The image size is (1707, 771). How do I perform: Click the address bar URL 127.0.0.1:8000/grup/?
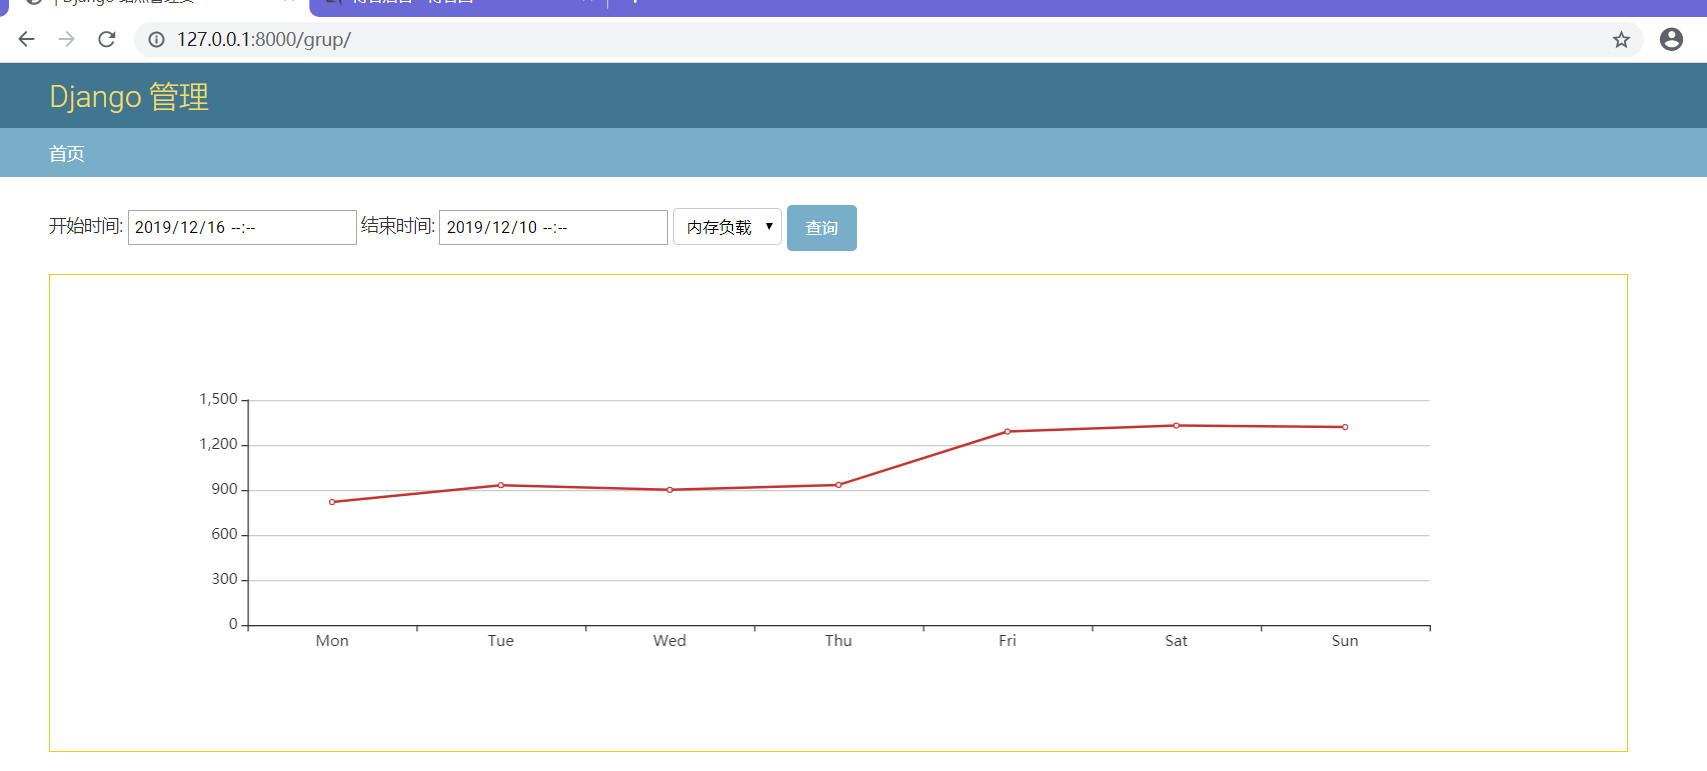point(264,39)
